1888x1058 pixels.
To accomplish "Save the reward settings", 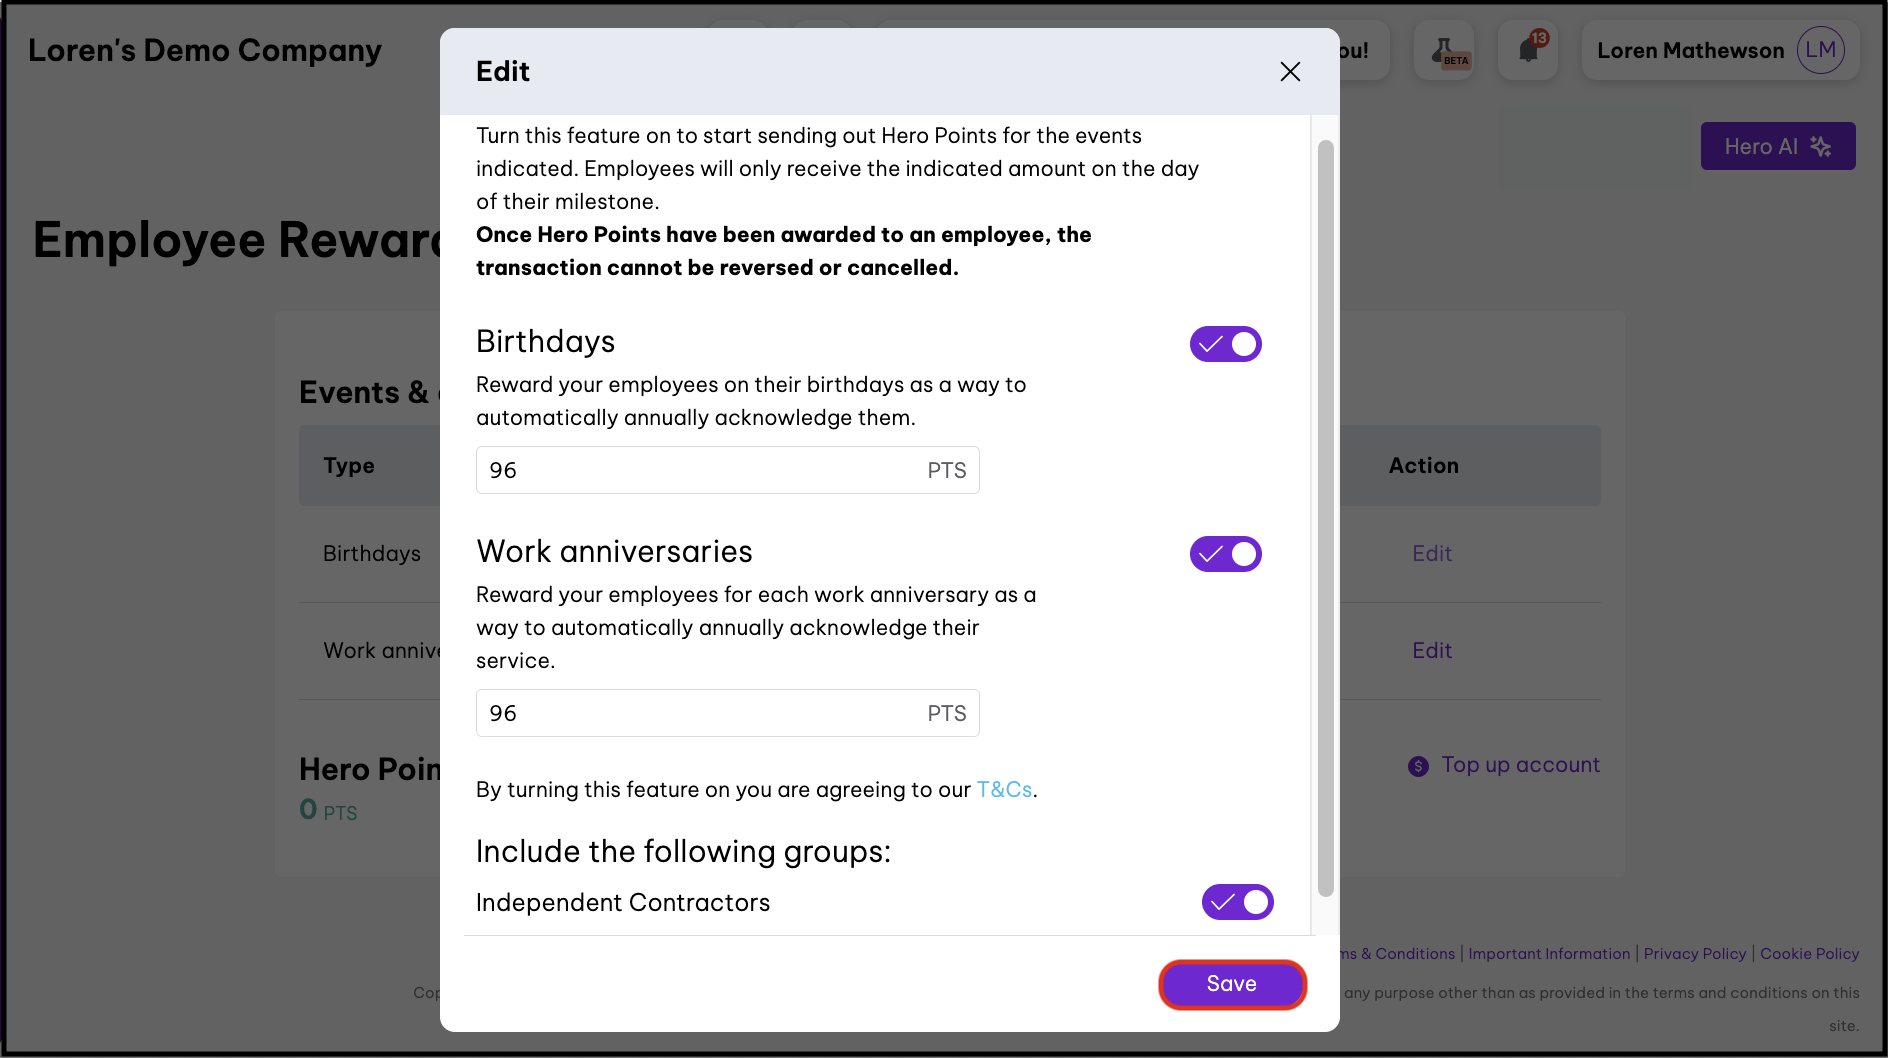I will pyautogui.click(x=1232, y=984).
